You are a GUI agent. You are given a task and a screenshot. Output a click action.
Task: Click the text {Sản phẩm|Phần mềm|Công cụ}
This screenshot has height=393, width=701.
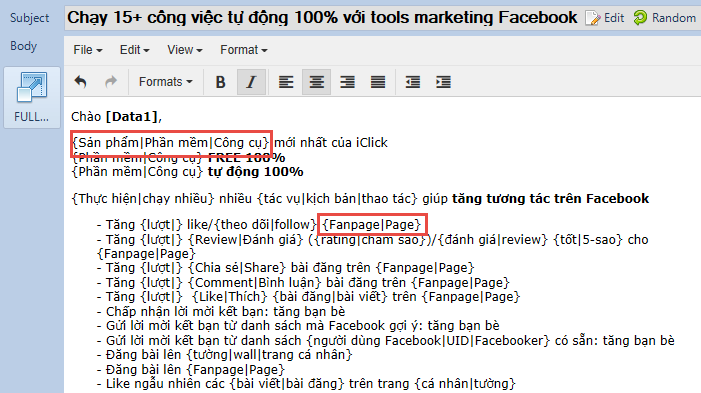(171, 143)
